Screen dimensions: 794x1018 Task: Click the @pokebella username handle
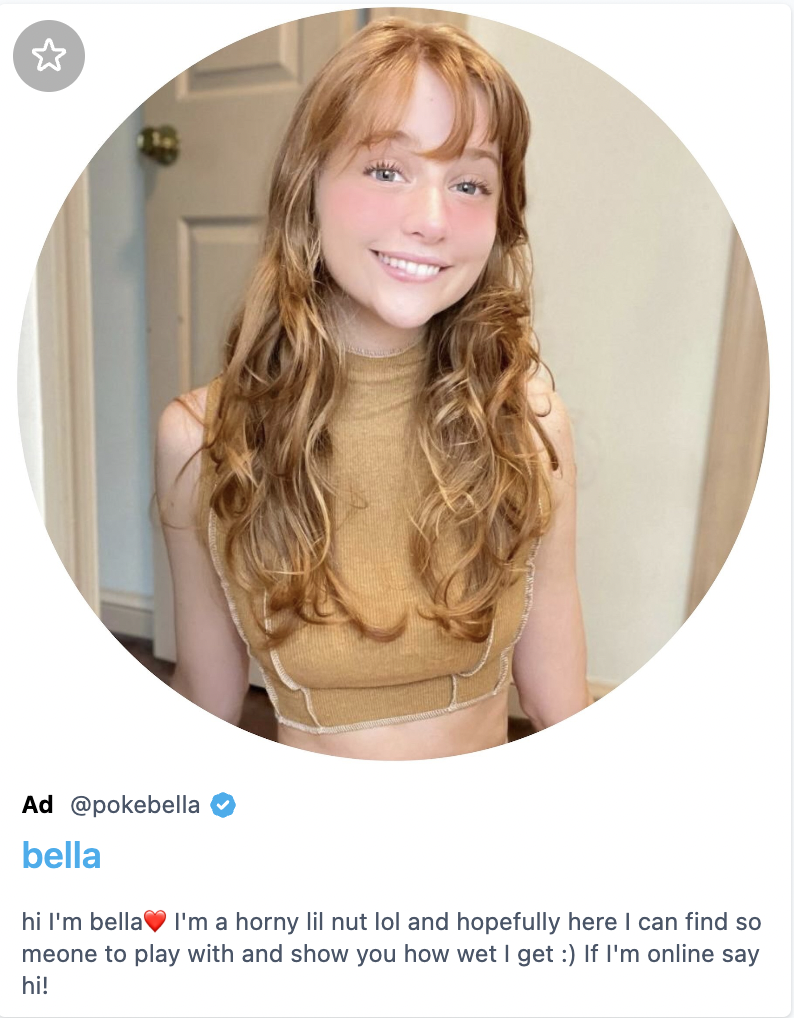pos(135,805)
